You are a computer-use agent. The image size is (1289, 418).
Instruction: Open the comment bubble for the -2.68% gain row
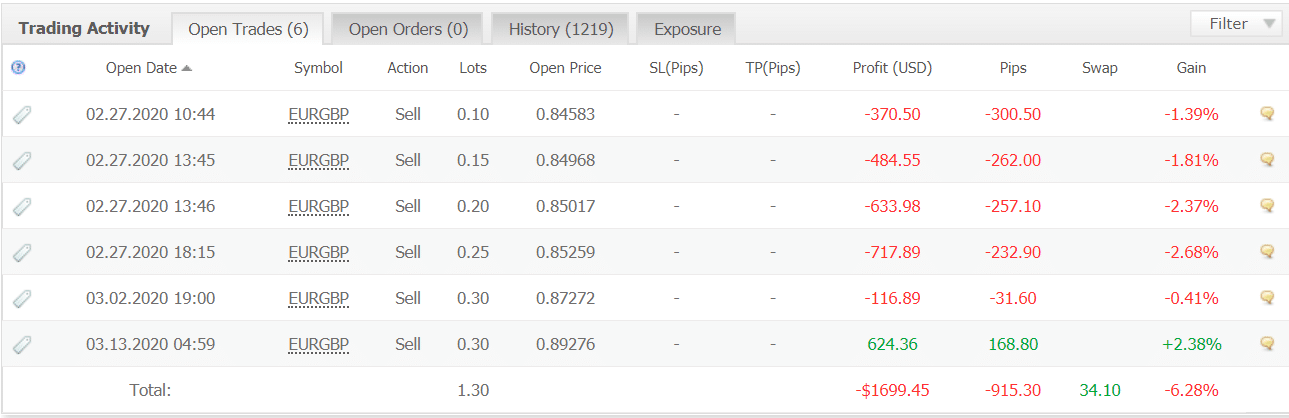pyautogui.click(x=1267, y=252)
